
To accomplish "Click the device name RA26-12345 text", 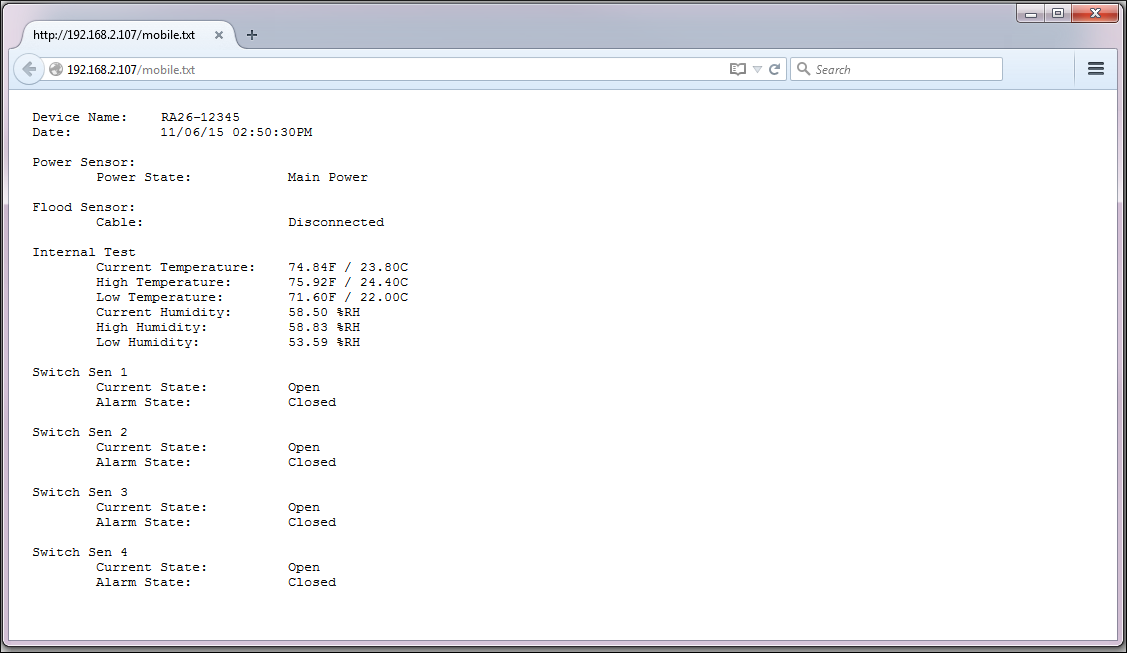I will [200, 117].
